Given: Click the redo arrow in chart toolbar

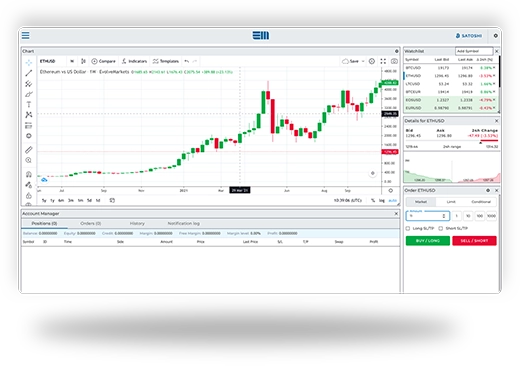Looking at the screenshot, I should point(195,61).
